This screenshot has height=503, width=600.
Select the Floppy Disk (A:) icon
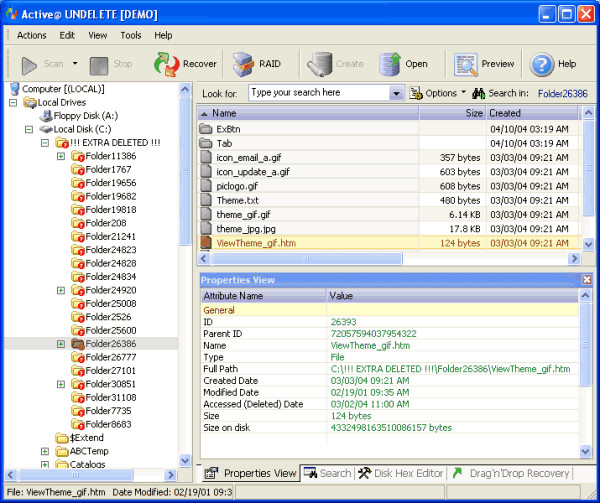click(46, 116)
